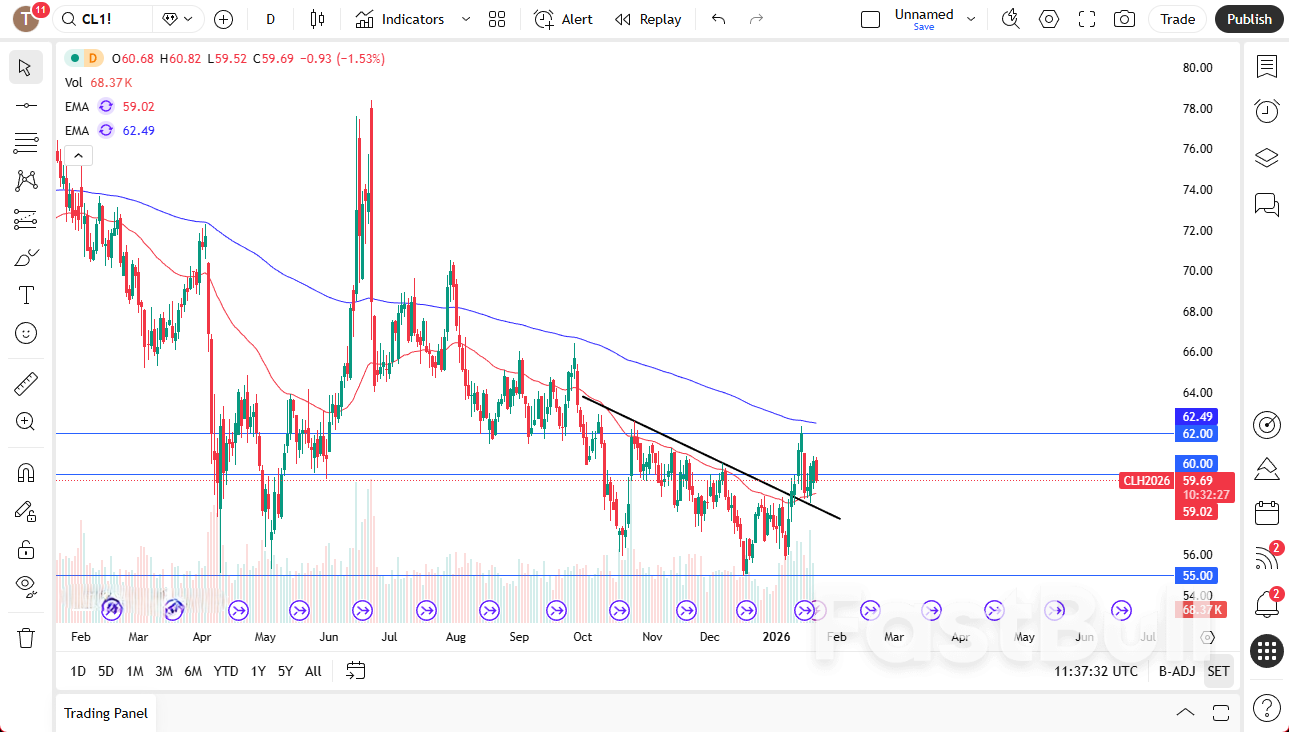Click the Zoom In magnifier tool
This screenshot has height=732, width=1289.
point(26,421)
